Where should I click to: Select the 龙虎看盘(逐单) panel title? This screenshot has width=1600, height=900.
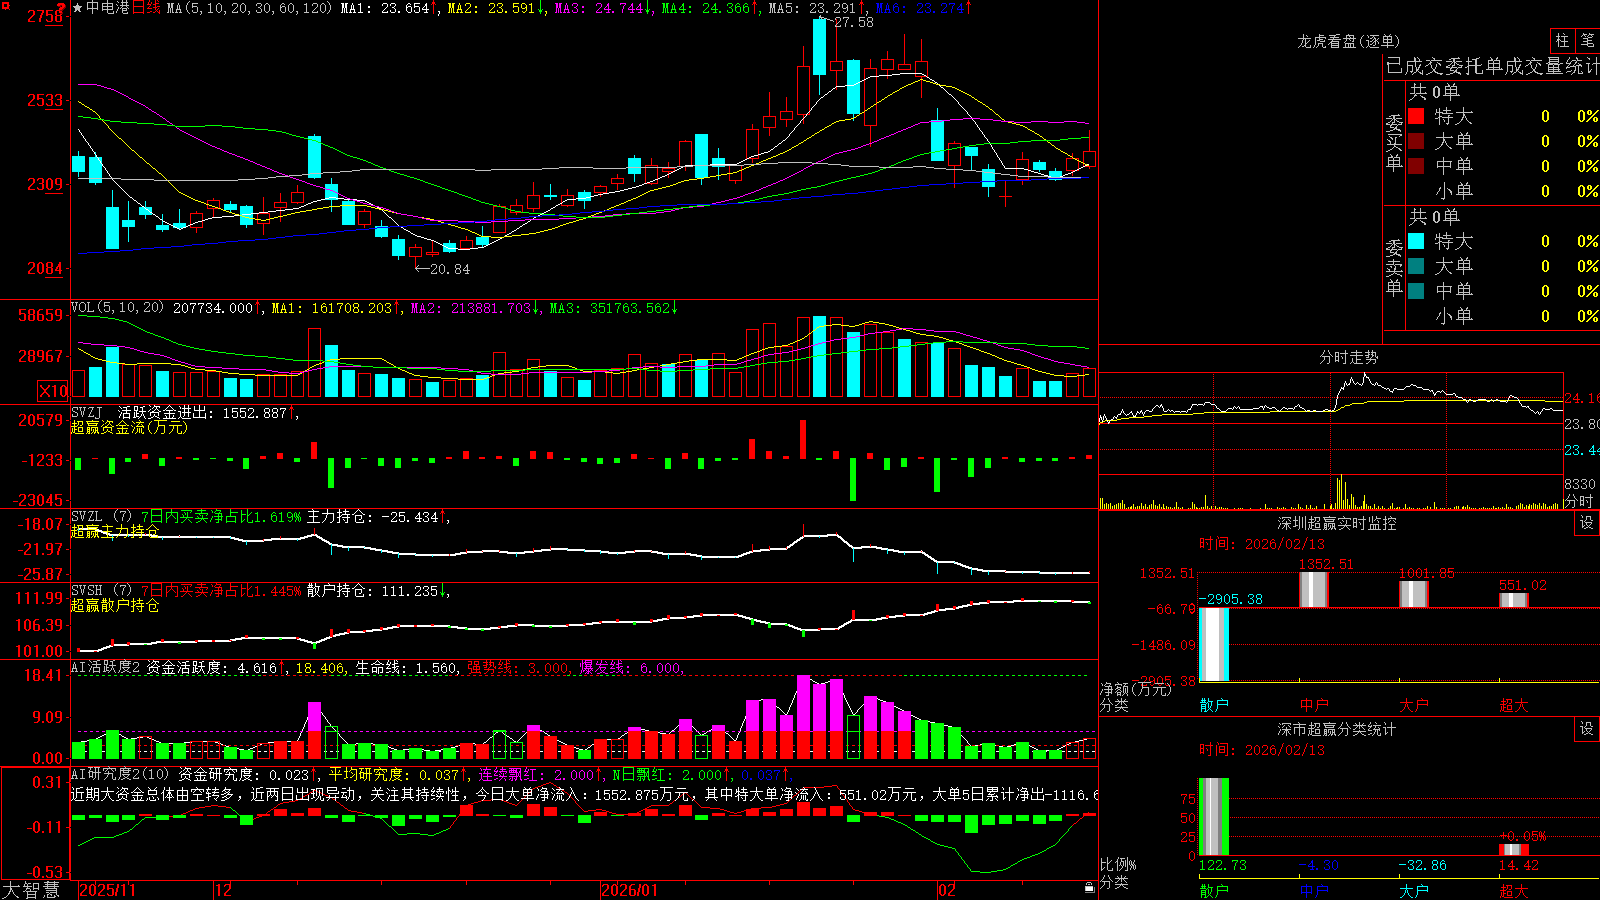(x=1348, y=41)
